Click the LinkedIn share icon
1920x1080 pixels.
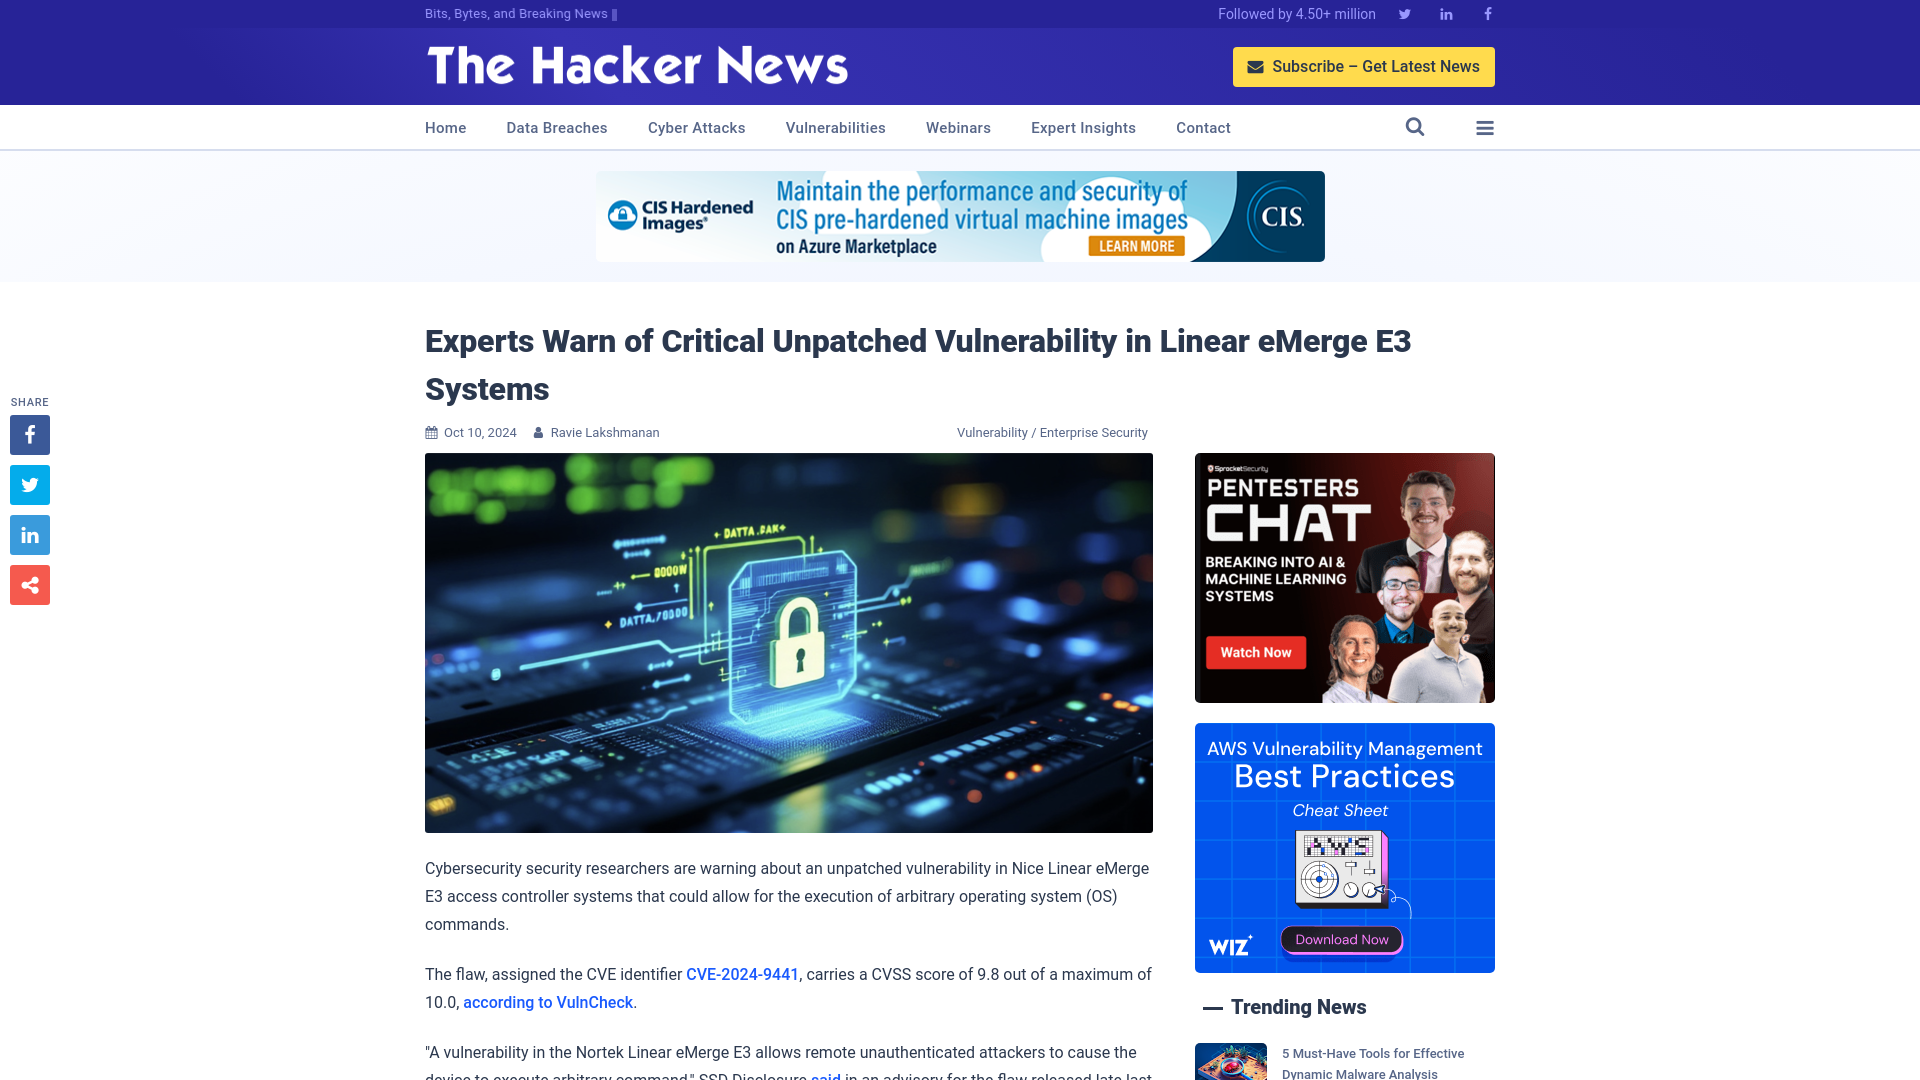29,535
